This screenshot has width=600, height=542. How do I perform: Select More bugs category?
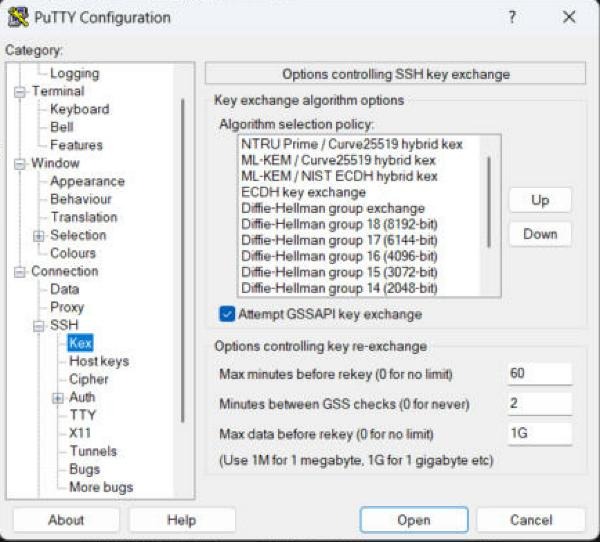tap(101, 487)
